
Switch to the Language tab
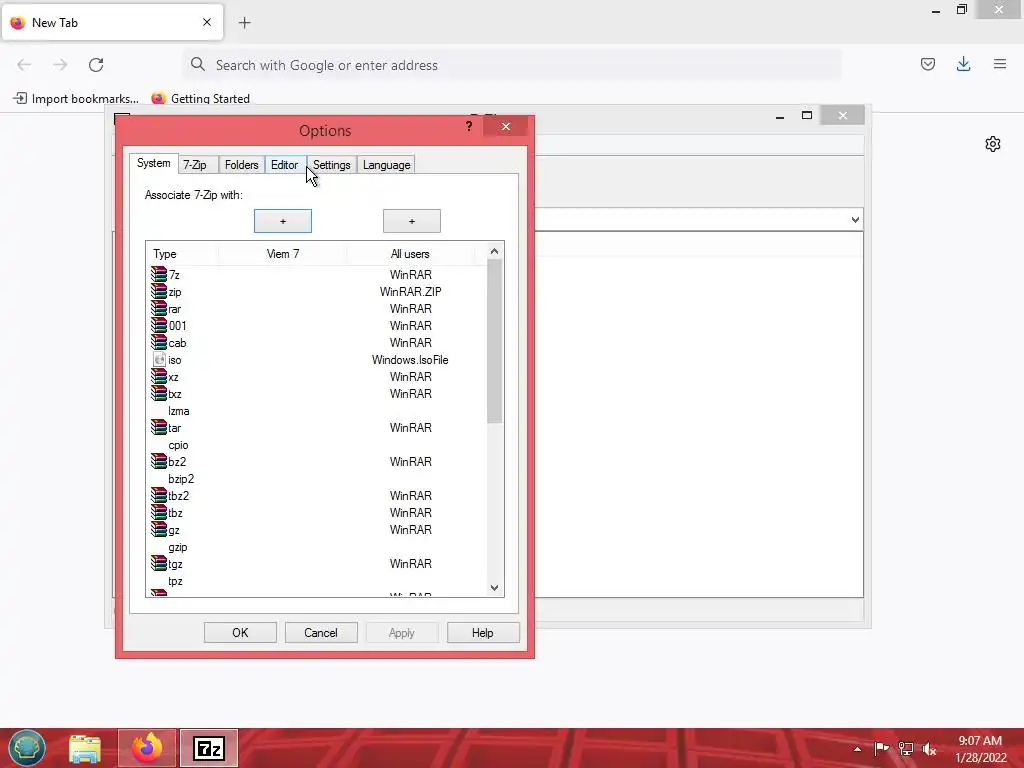[387, 165]
